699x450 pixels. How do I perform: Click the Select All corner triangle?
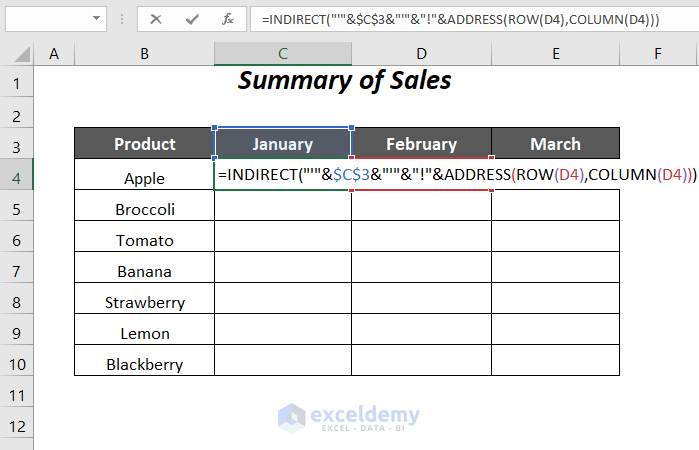point(18,53)
